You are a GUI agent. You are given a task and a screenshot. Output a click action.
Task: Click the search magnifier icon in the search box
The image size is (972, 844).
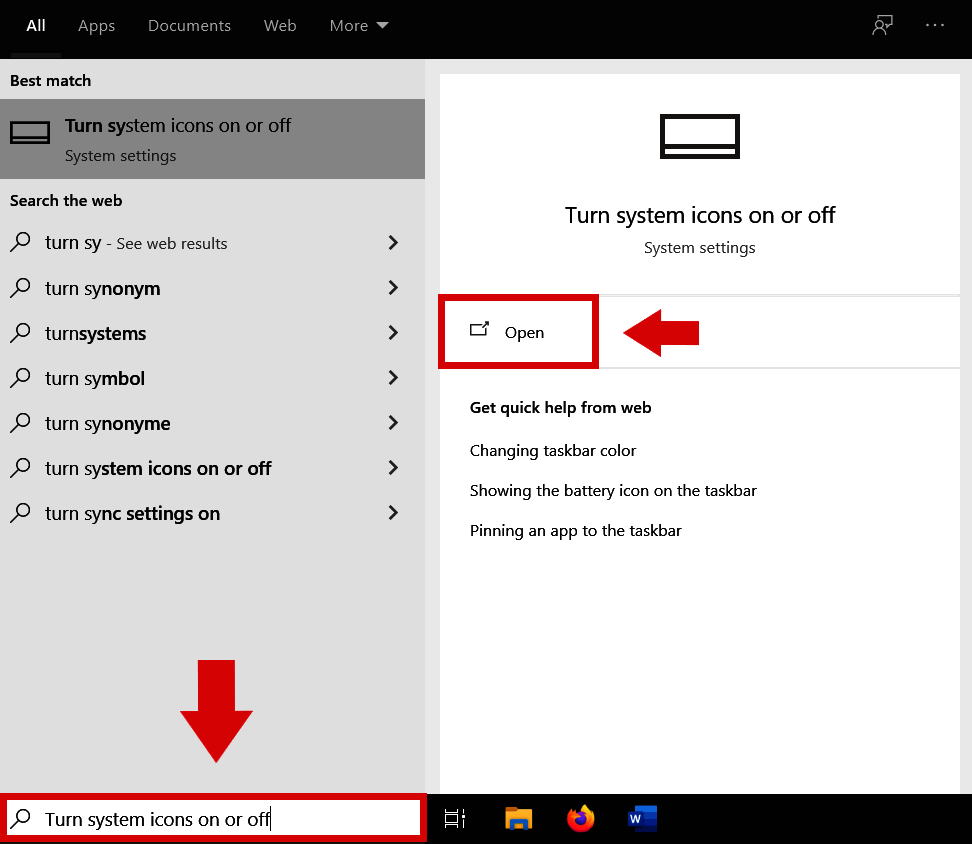pos(22,818)
